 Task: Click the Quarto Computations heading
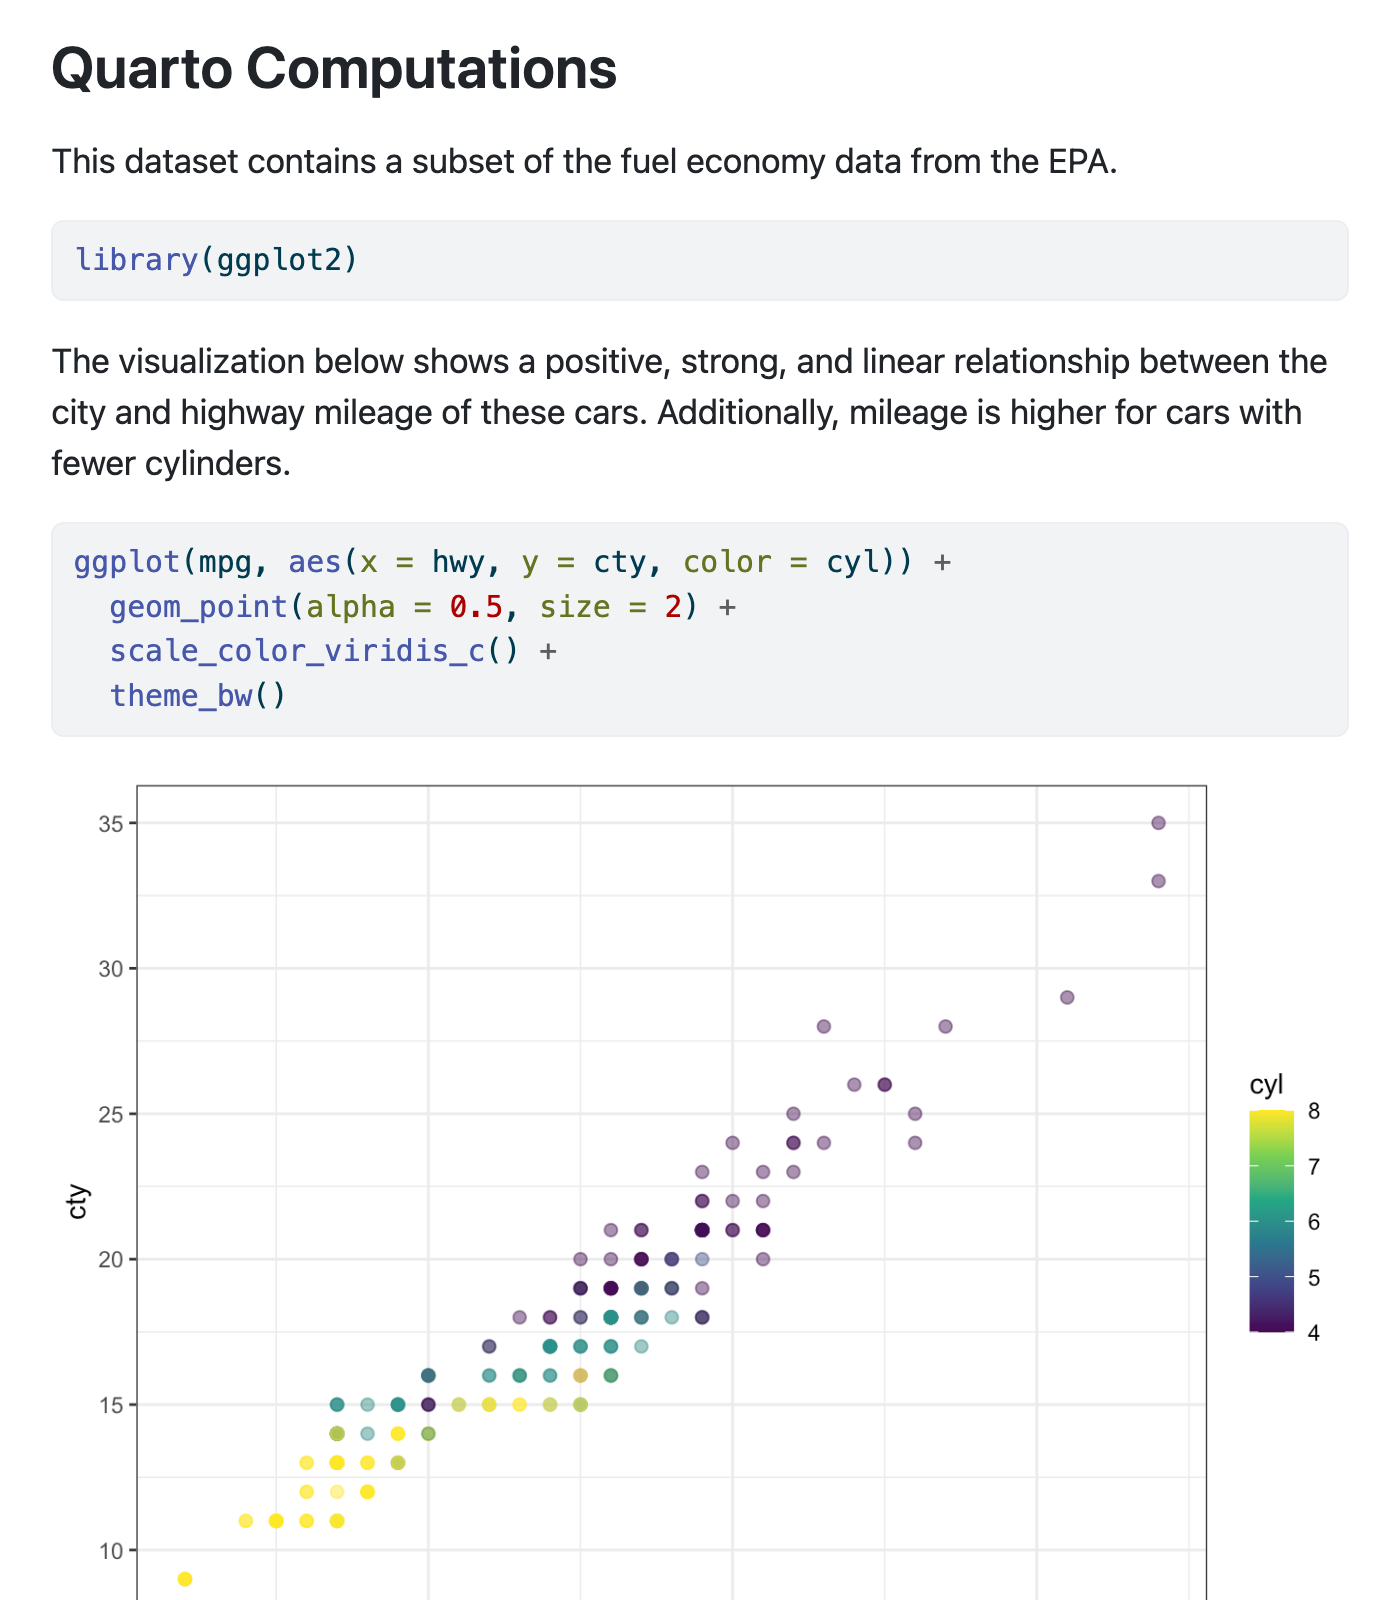click(x=334, y=69)
